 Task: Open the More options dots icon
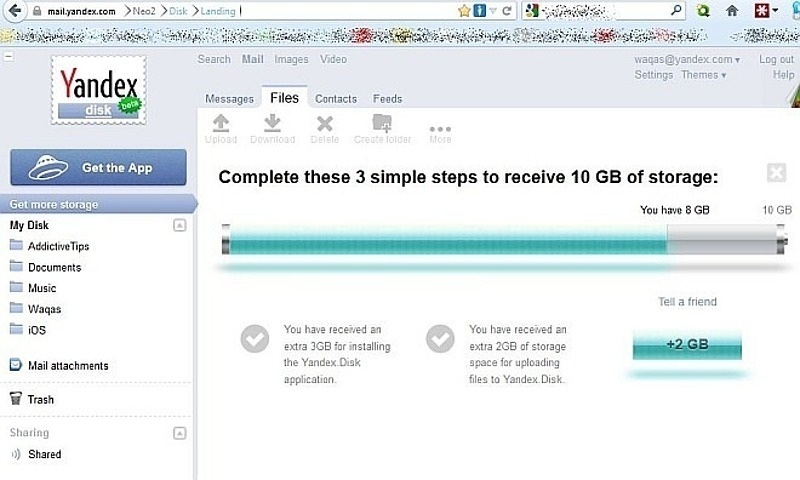440,129
